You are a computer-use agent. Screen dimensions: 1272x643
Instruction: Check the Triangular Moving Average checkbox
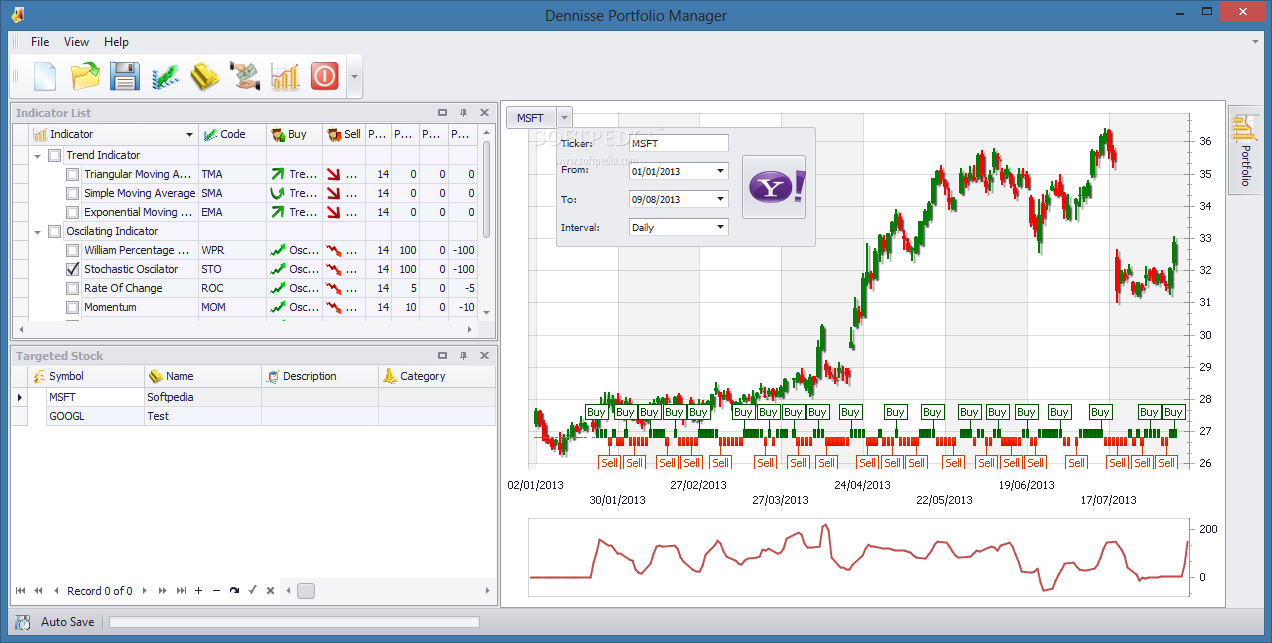72,174
